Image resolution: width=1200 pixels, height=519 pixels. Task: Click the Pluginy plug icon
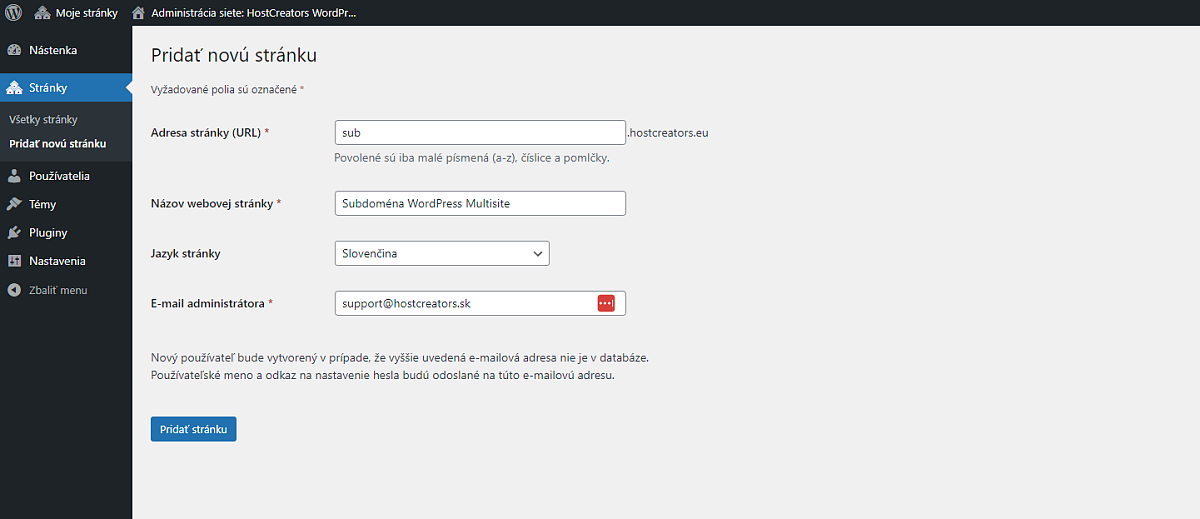[x=14, y=233]
